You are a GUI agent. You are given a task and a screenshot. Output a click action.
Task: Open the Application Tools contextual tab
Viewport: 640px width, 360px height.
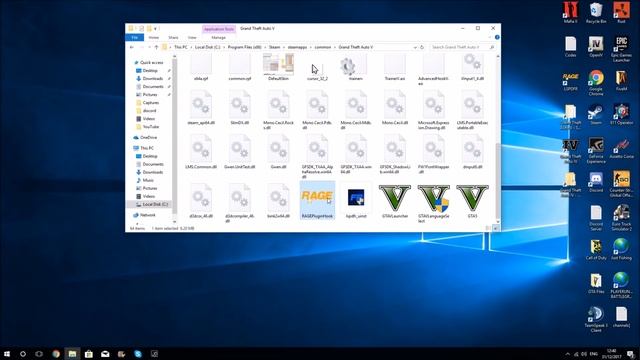pos(219,29)
